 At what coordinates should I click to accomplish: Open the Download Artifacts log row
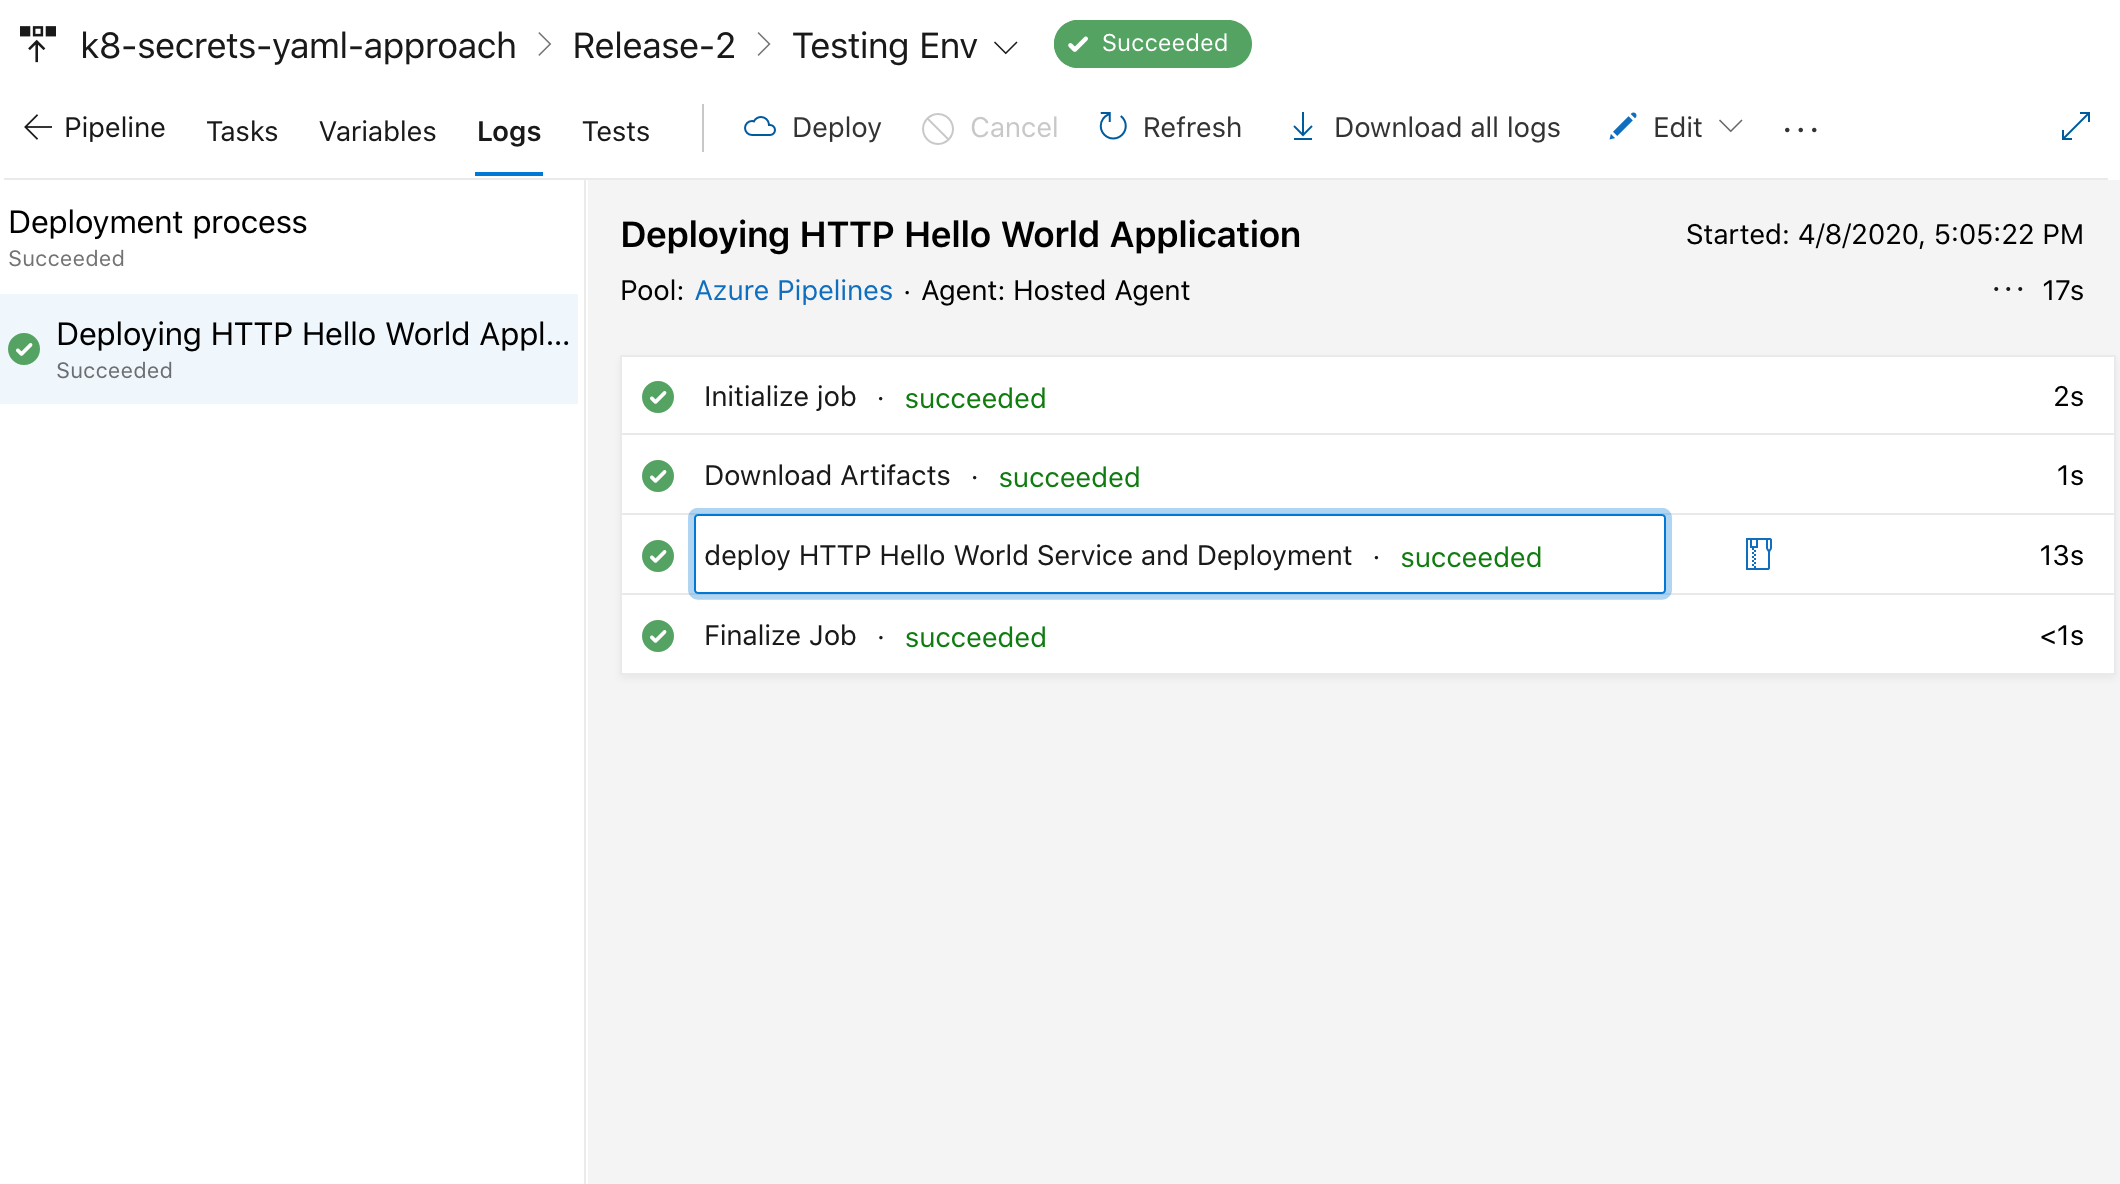coord(1367,476)
